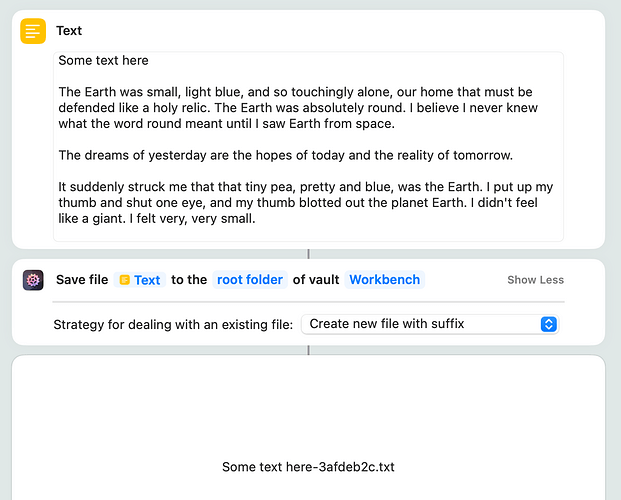The image size is (621, 500).
Task: Change the "Workbench" vault parameter
Action: (384, 280)
